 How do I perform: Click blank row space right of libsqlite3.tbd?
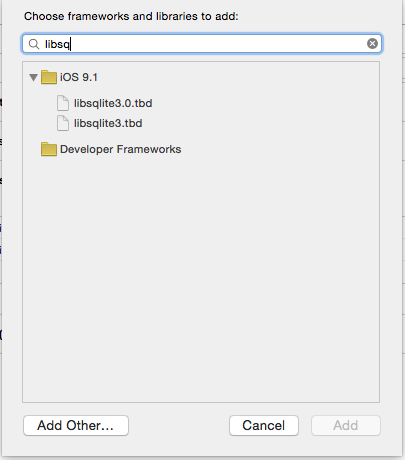pos(260,123)
